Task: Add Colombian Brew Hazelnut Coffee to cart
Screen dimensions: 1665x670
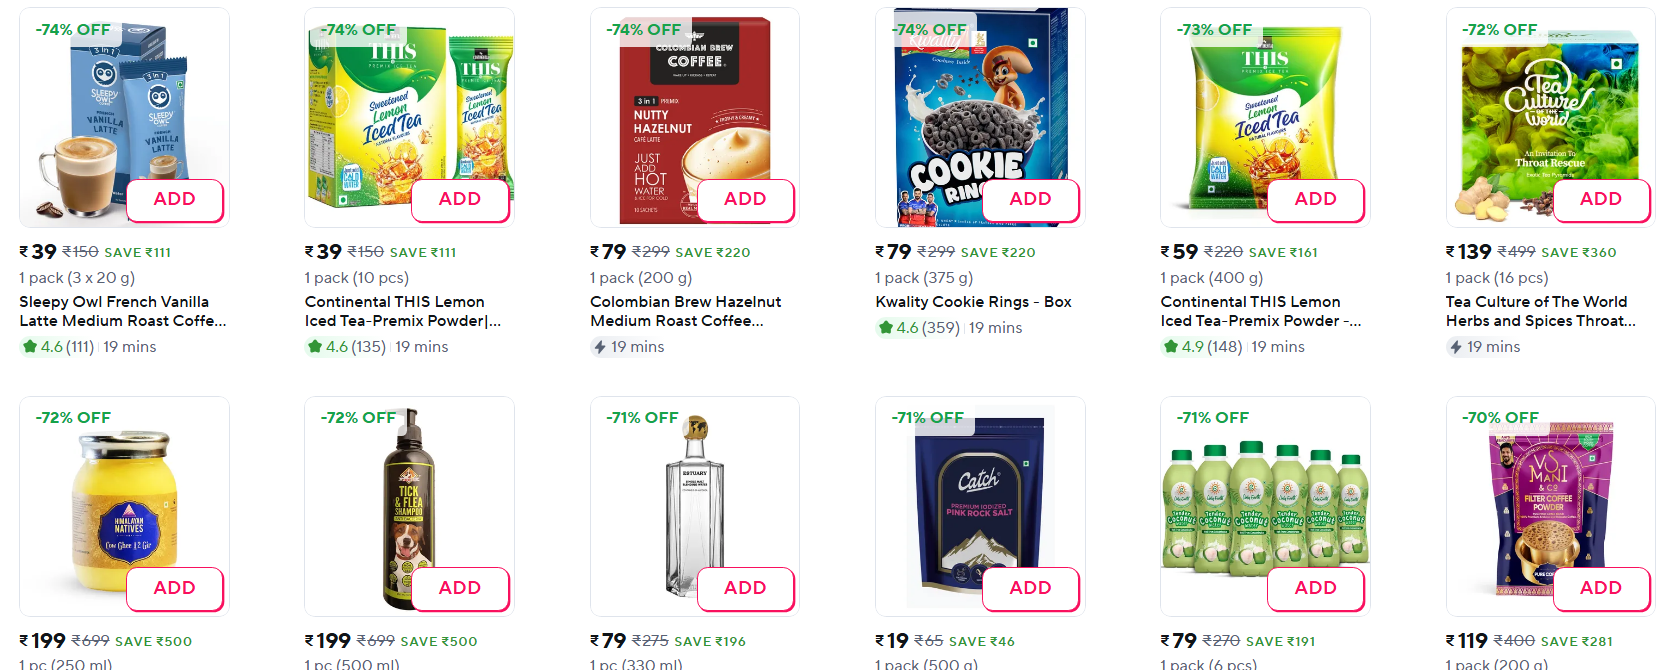Action: [x=745, y=200]
